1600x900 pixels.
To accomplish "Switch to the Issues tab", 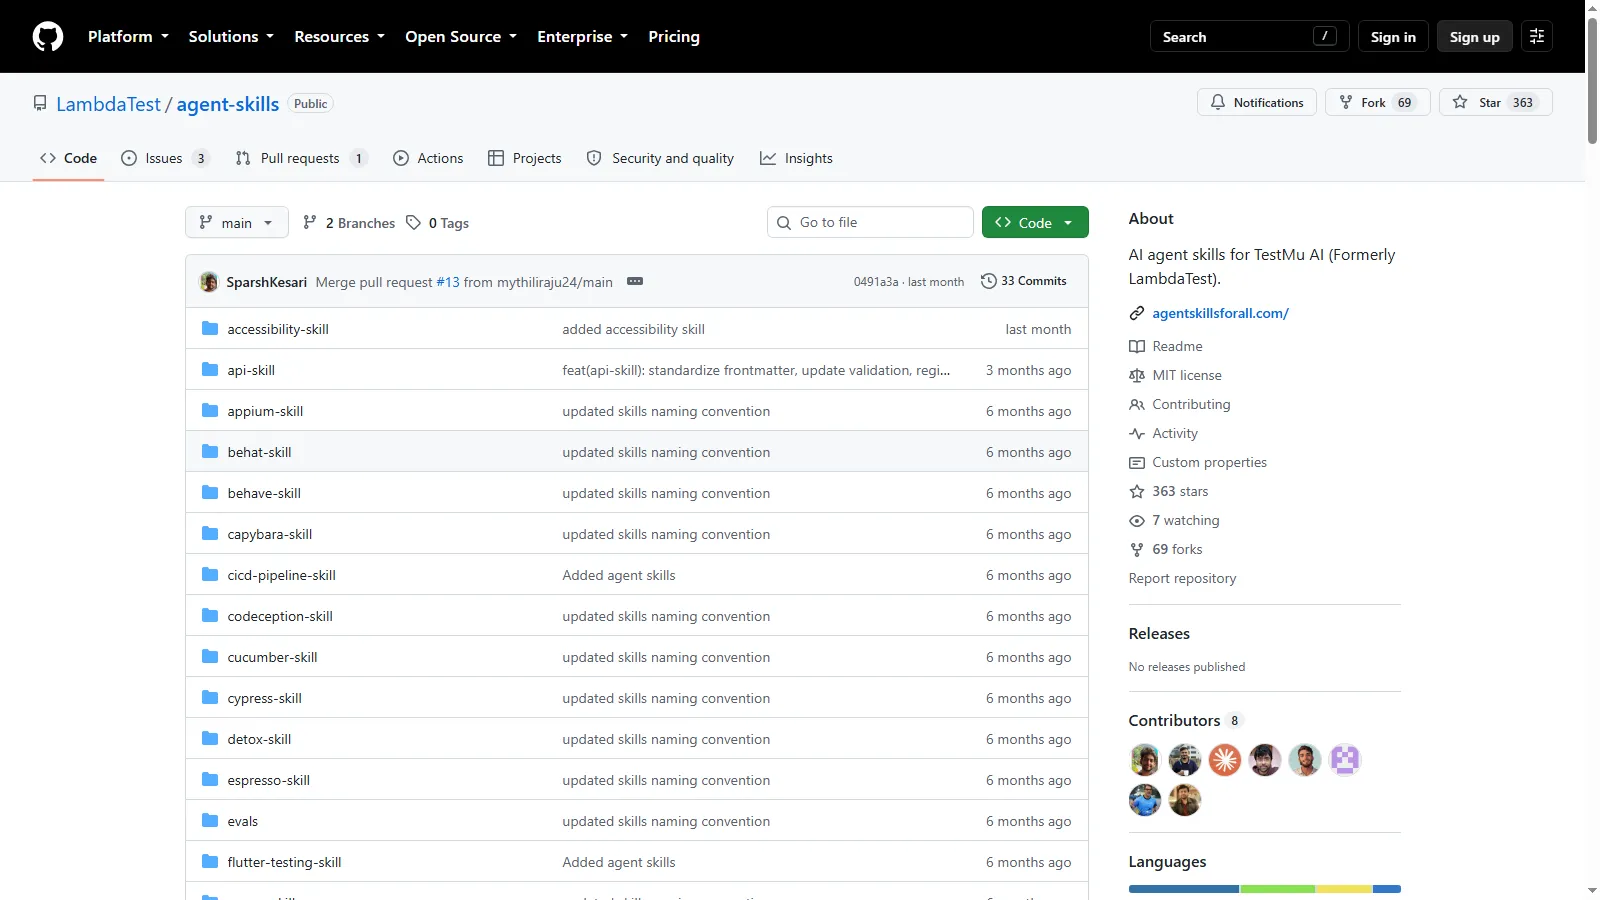I will (x=165, y=158).
